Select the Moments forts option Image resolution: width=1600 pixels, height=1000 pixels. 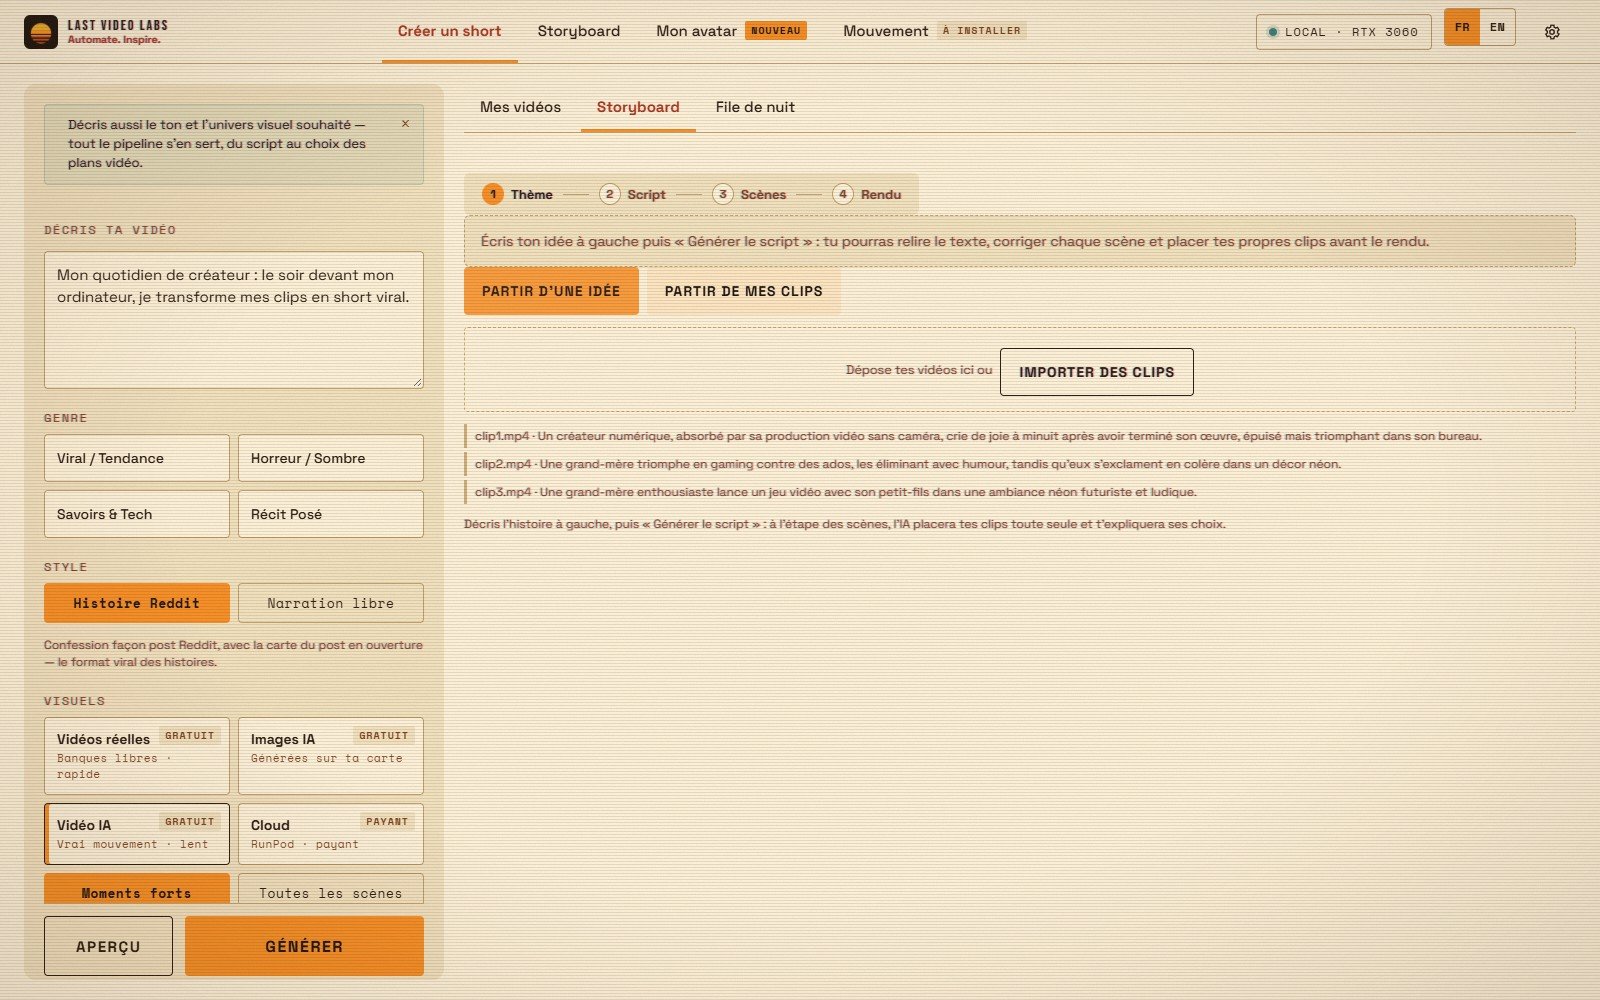(137, 890)
